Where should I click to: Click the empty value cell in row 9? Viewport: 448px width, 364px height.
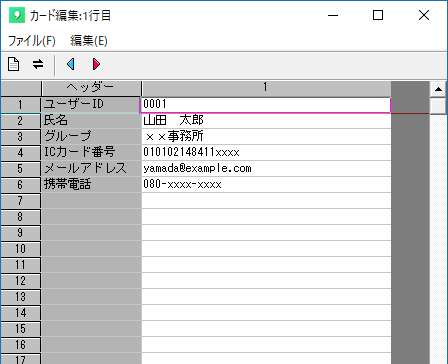click(x=266, y=233)
